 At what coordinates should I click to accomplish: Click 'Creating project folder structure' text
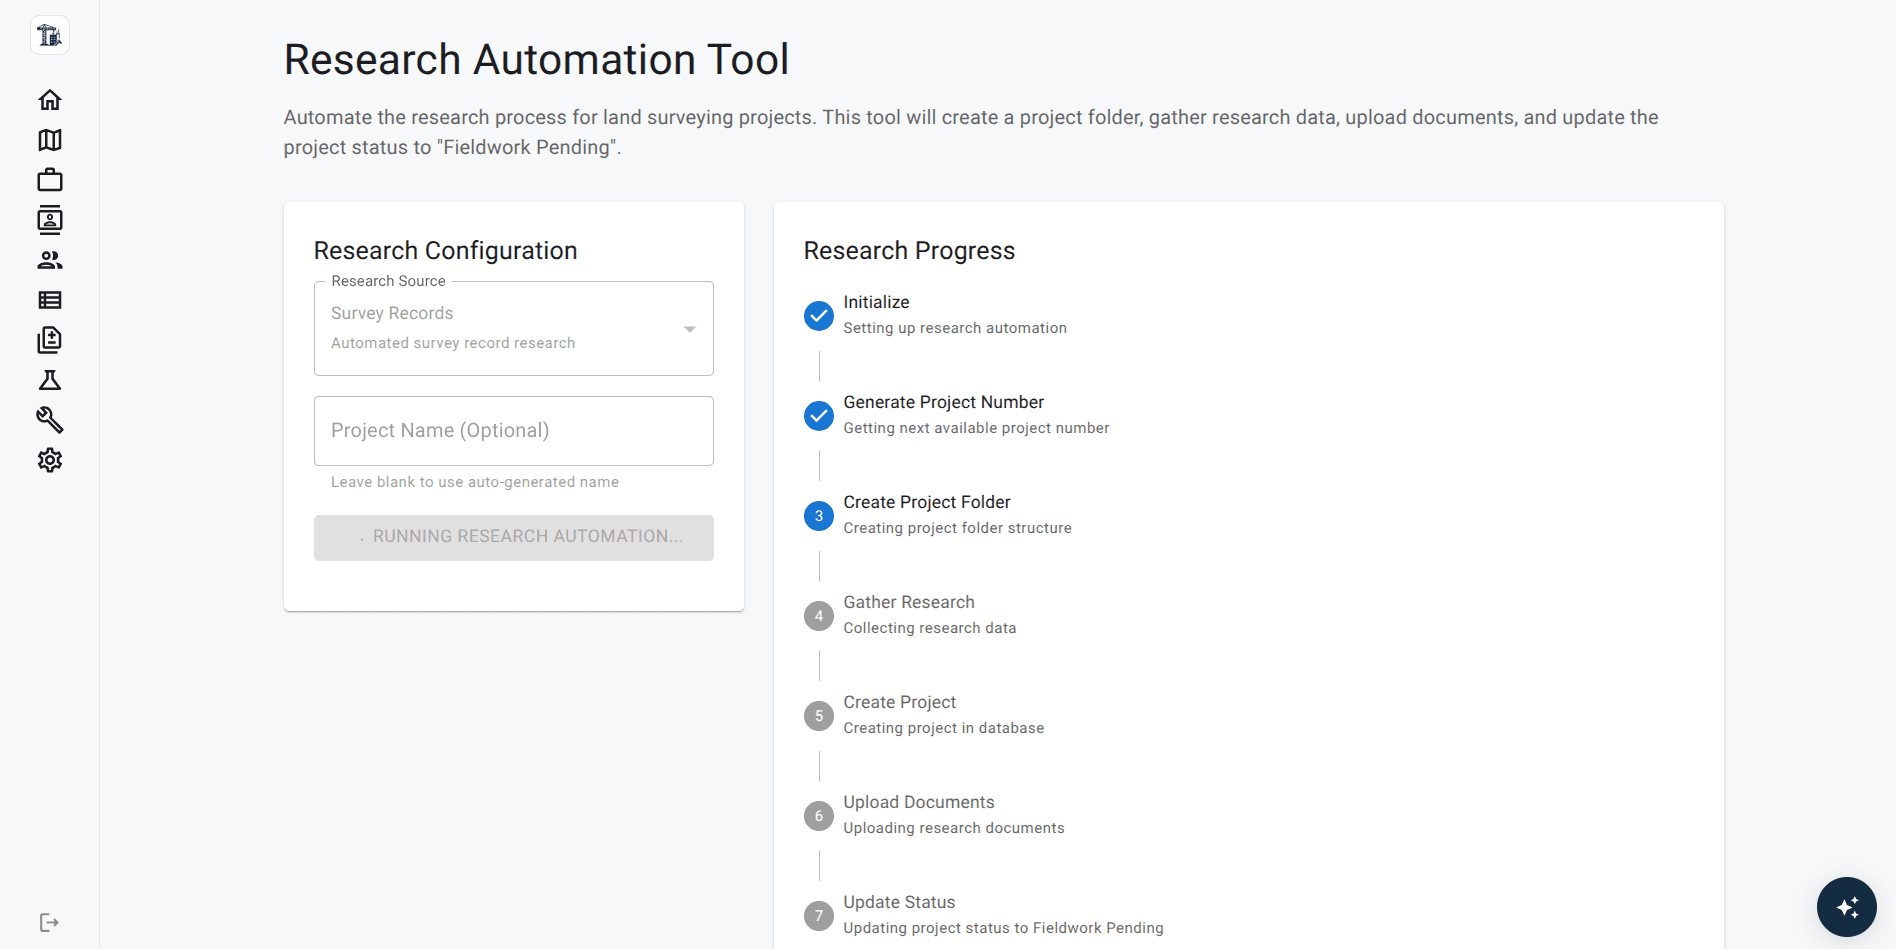tap(957, 528)
